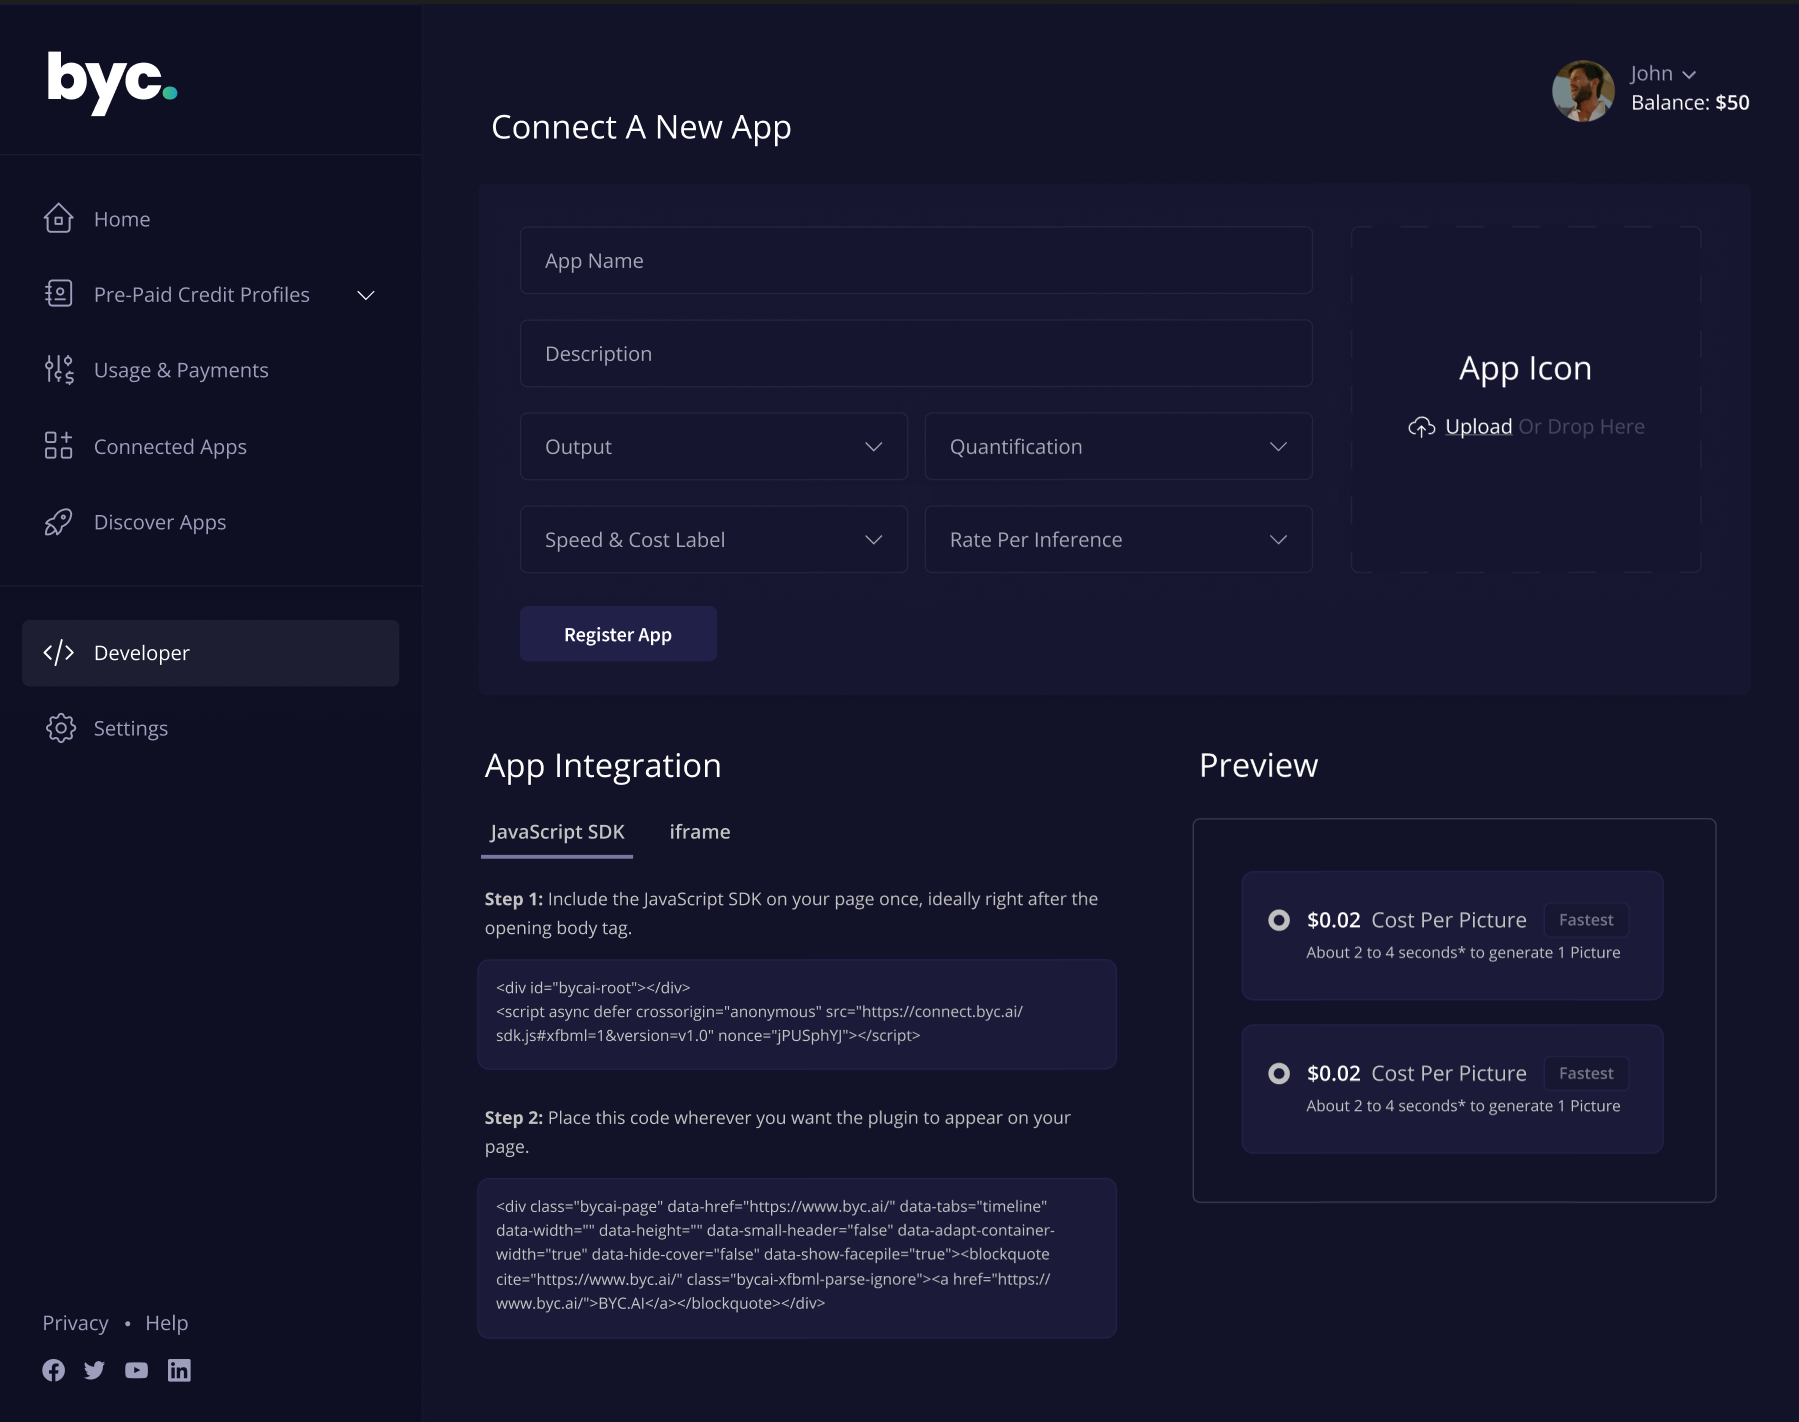Click the Usage & Payments sliders icon
The width and height of the screenshot is (1799, 1422).
(x=59, y=369)
